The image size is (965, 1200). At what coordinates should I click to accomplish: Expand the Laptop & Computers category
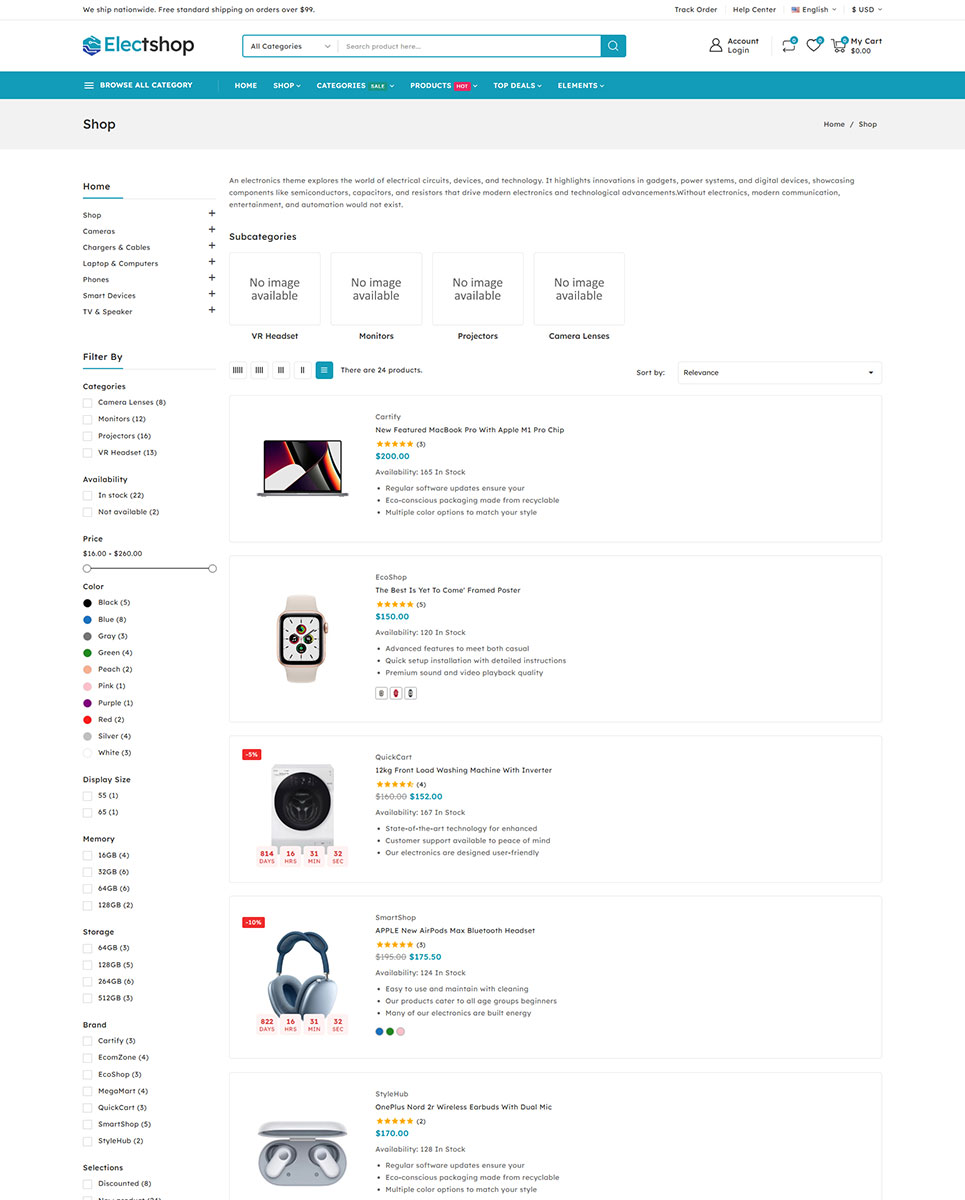[x=212, y=263]
